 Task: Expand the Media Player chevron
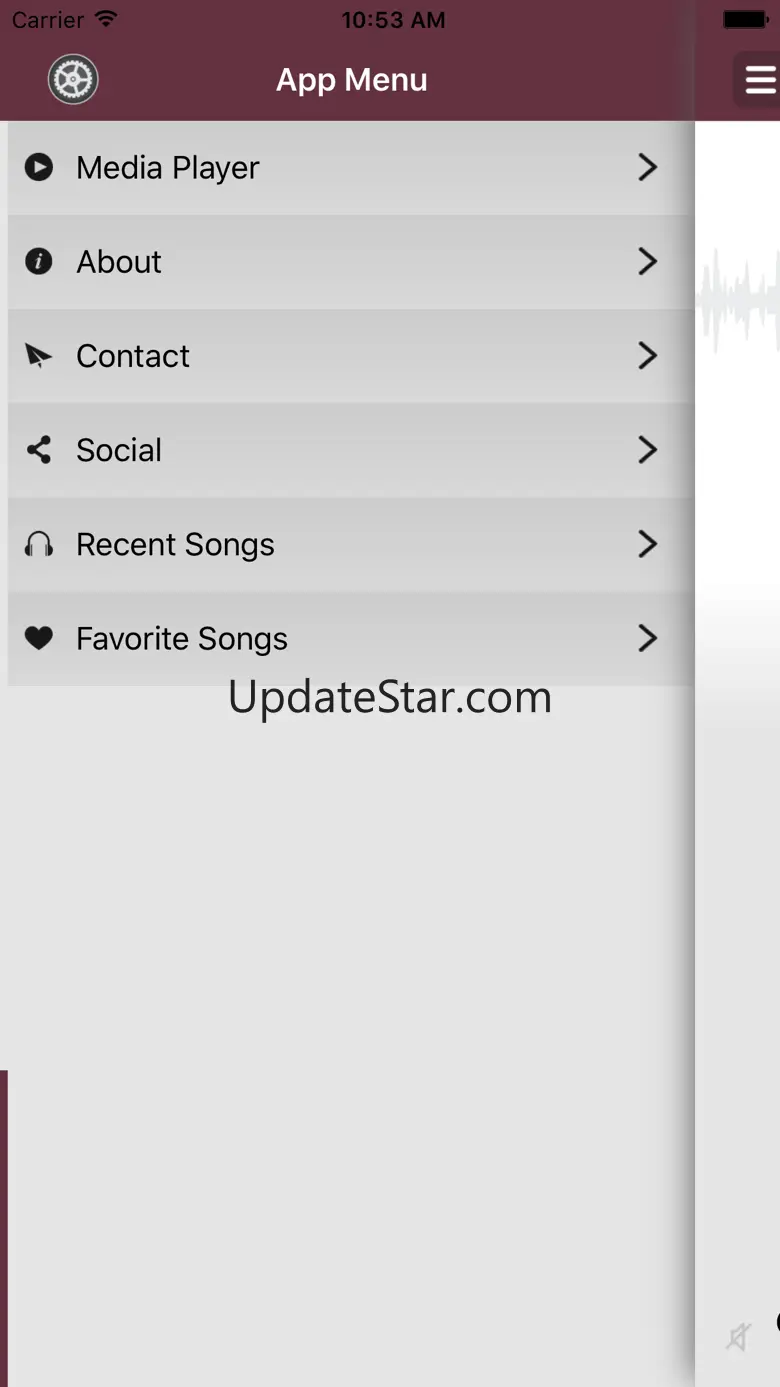click(648, 167)
